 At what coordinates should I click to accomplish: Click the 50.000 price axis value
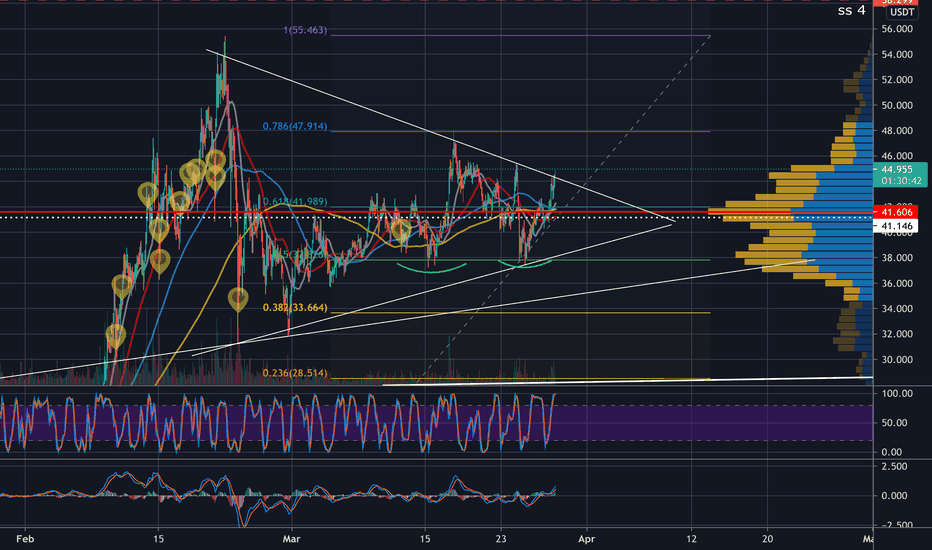[x=897, y=105]
